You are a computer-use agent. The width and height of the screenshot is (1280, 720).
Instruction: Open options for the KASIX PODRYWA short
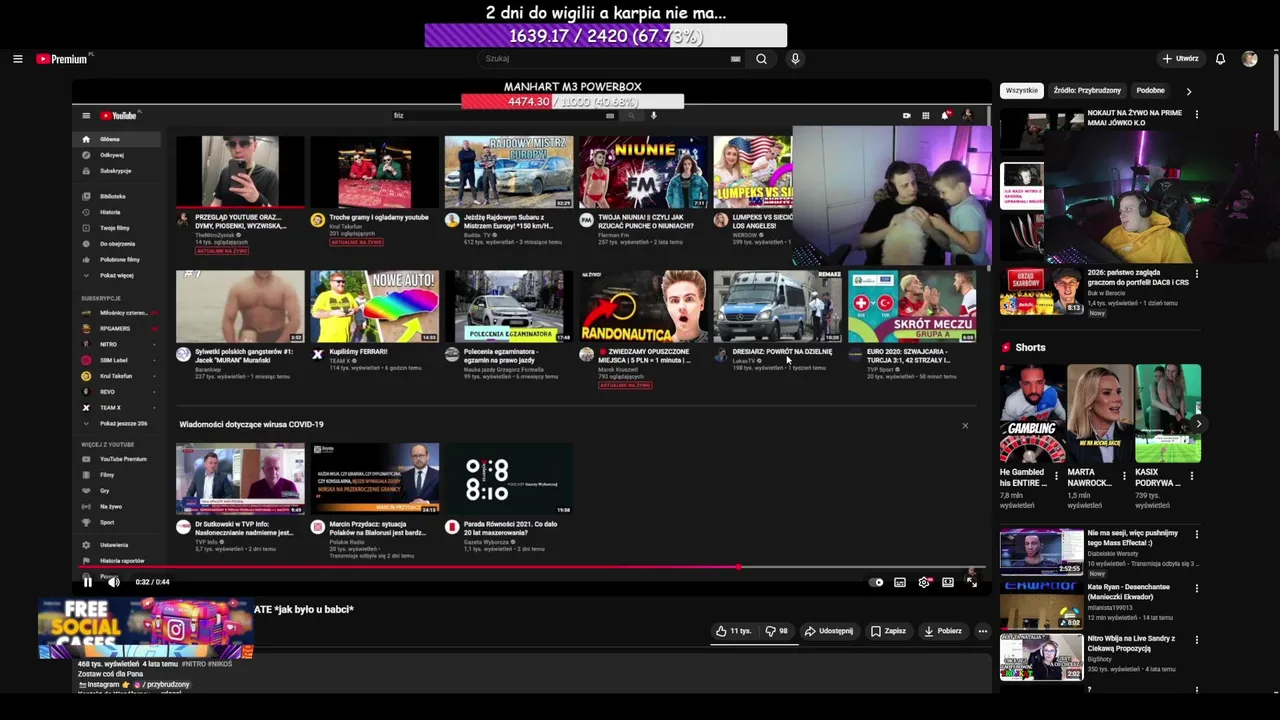1191,476
